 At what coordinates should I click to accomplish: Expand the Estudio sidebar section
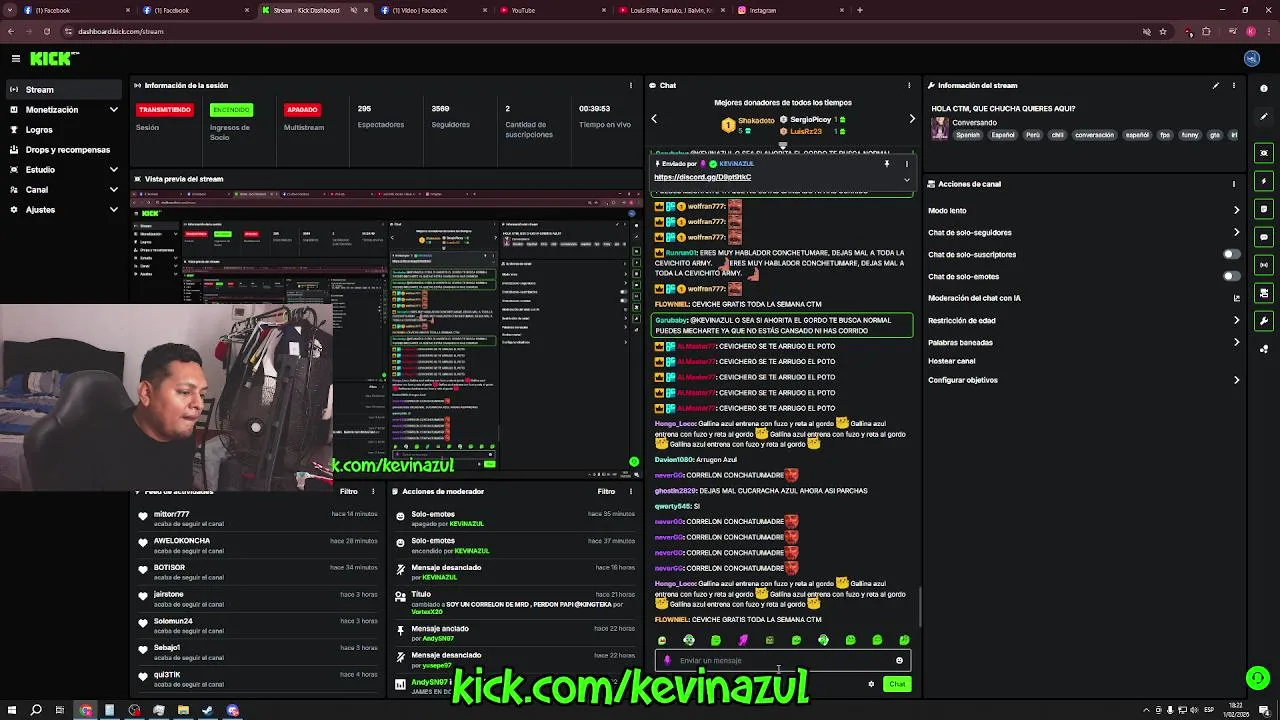coord(113,170)
